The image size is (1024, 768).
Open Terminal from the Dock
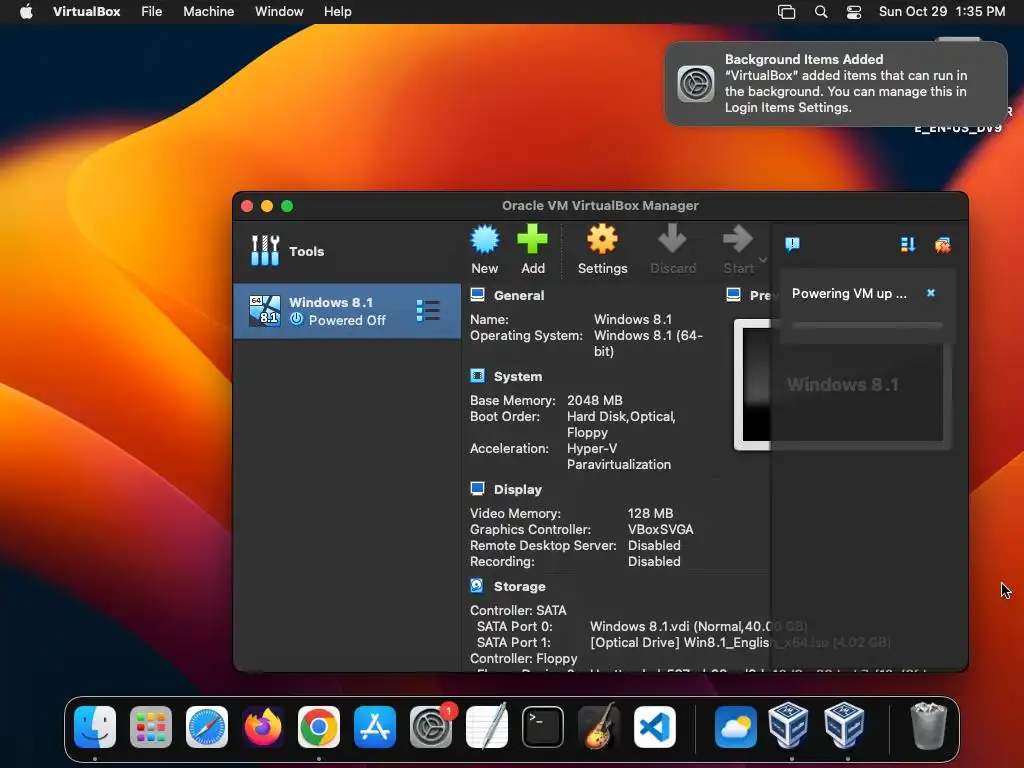(543, 727)
